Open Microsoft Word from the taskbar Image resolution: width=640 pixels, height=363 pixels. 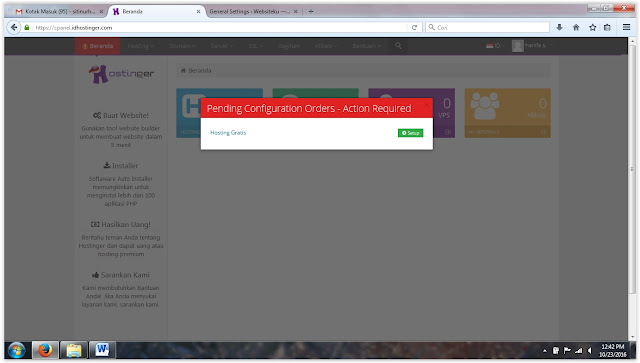[102, 350]
